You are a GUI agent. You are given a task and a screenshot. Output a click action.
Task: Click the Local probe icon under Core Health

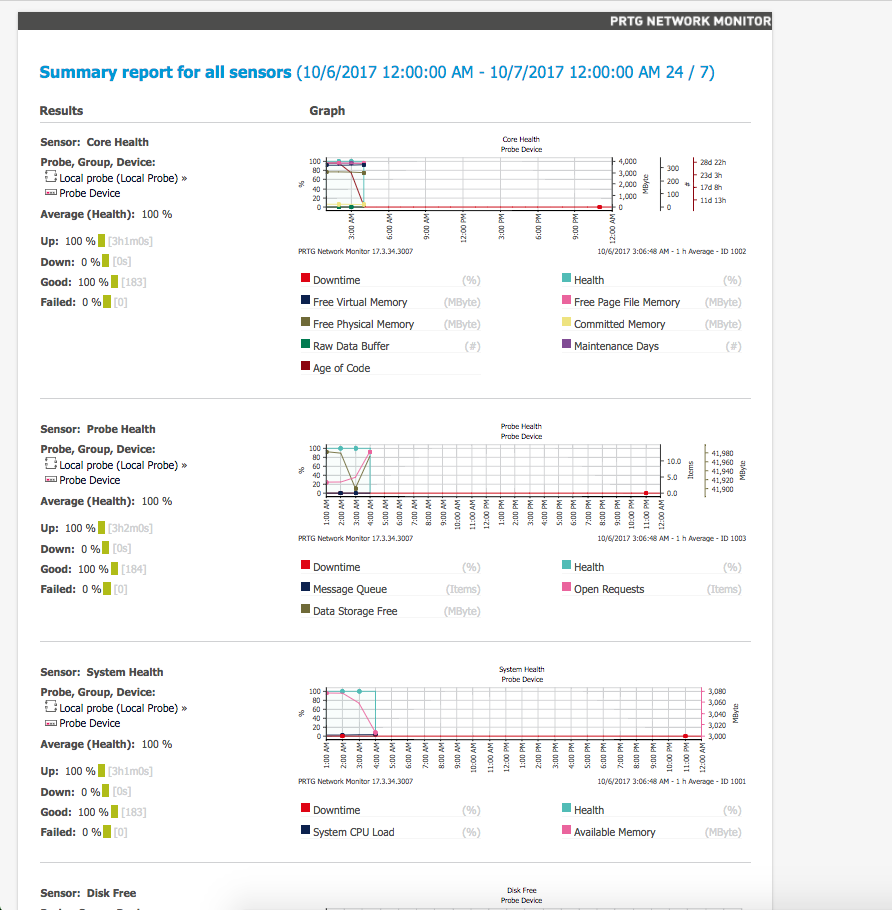point(51,176)
